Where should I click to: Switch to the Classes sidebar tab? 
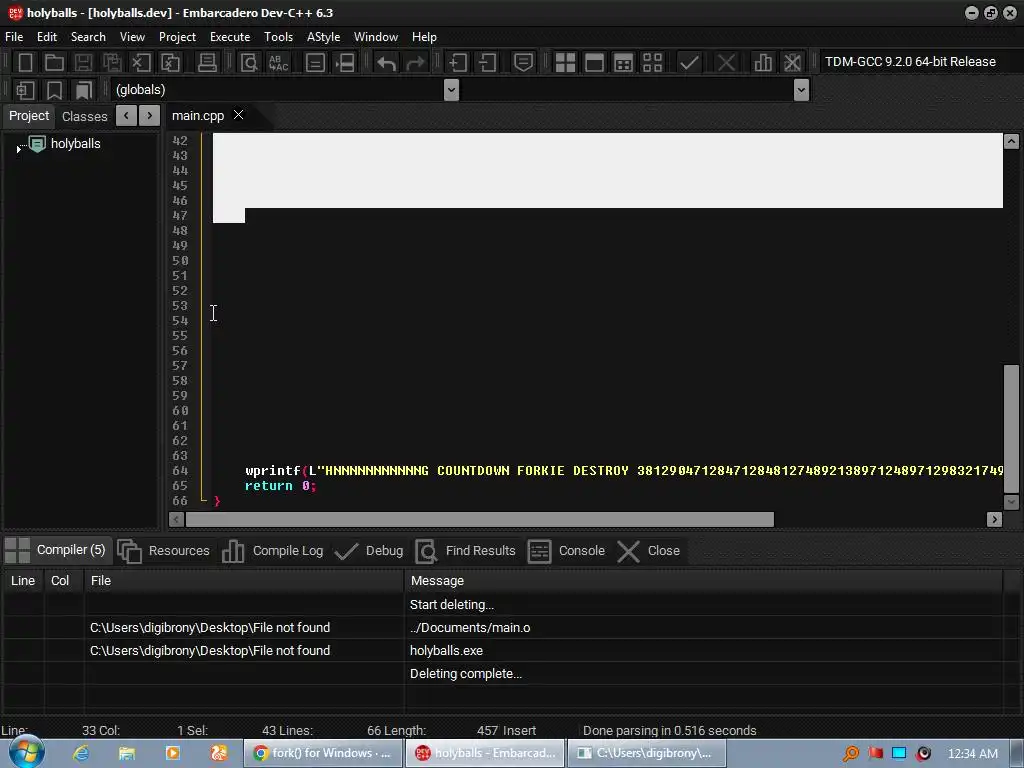tap(84, 116)
